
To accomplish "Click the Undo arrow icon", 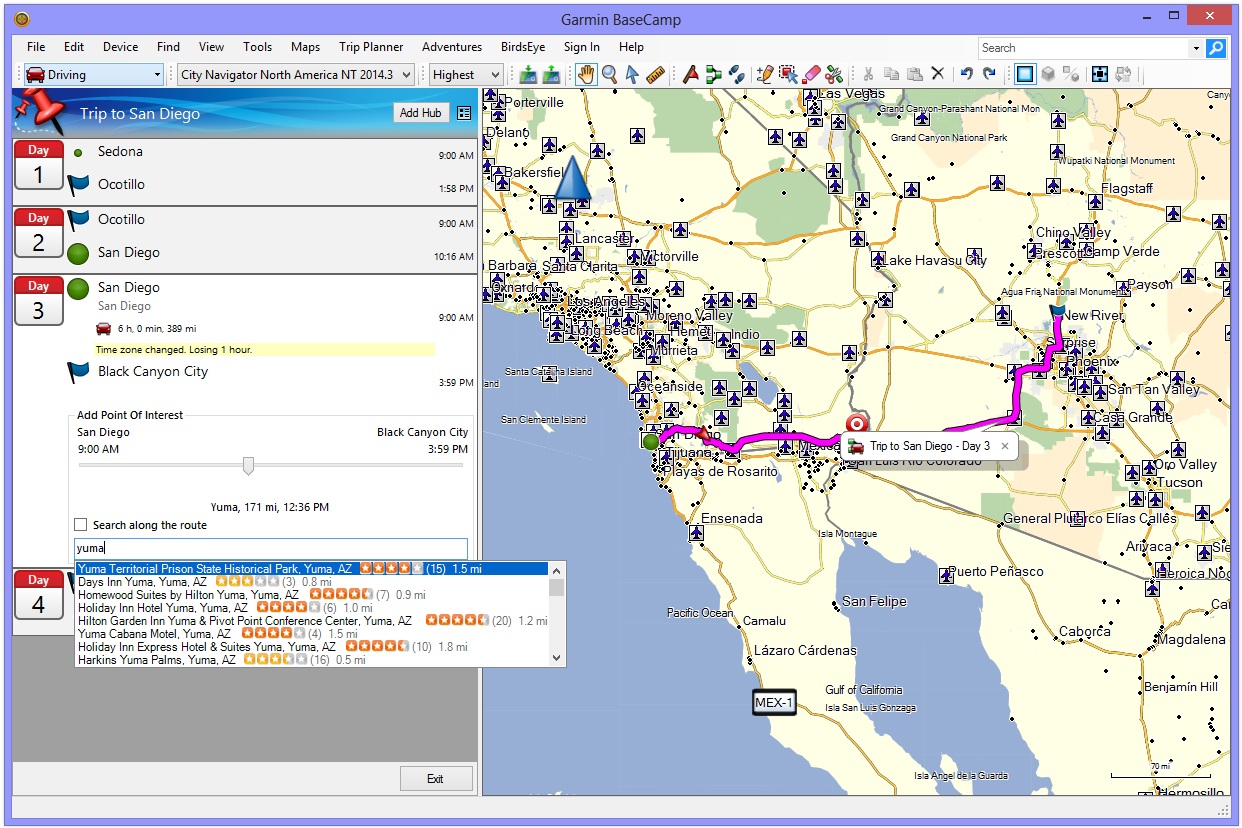I will point(966,74).
